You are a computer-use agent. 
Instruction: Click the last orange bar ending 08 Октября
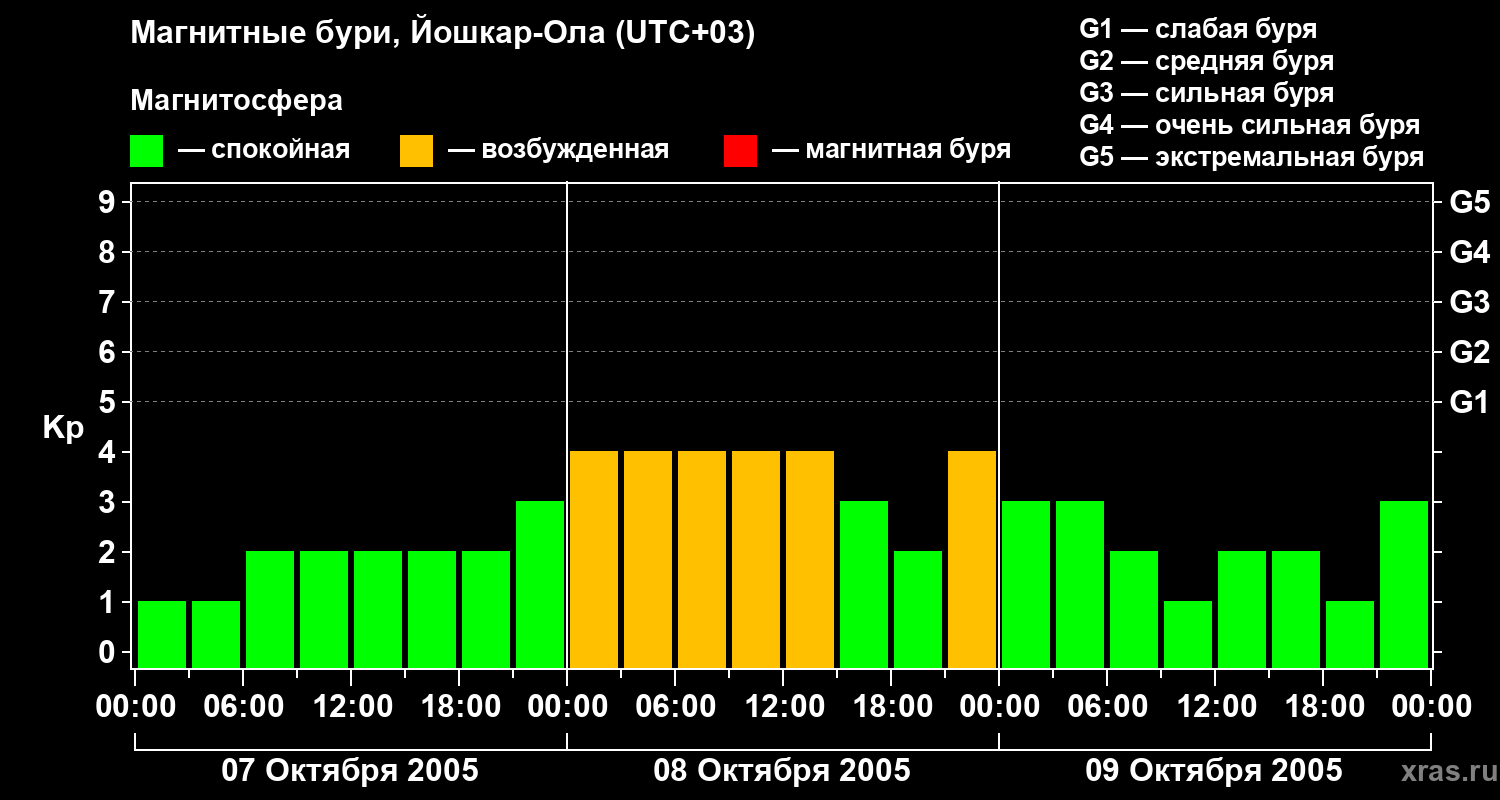[972, 559]
